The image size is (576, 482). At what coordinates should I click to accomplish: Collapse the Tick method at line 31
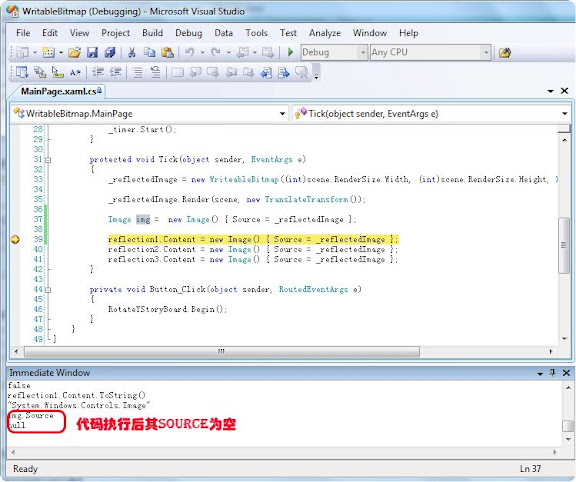(x=48, y=160)
